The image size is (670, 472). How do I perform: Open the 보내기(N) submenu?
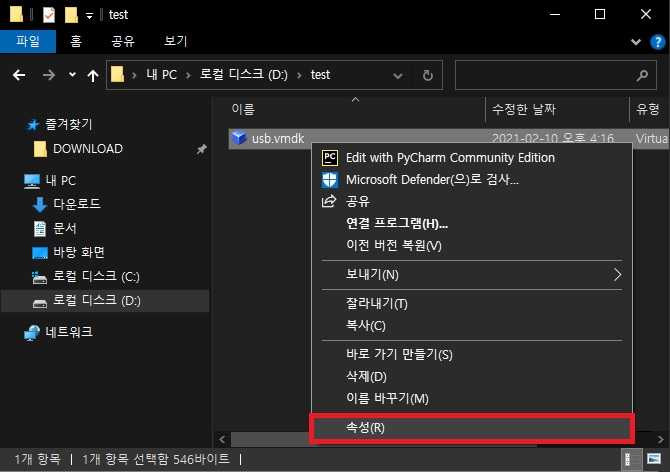tap(472, 275)
